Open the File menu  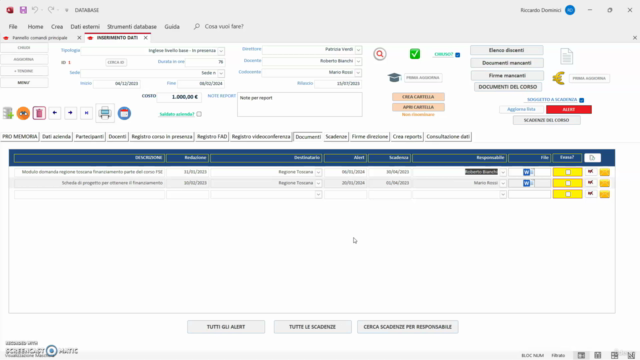point(13,27)
